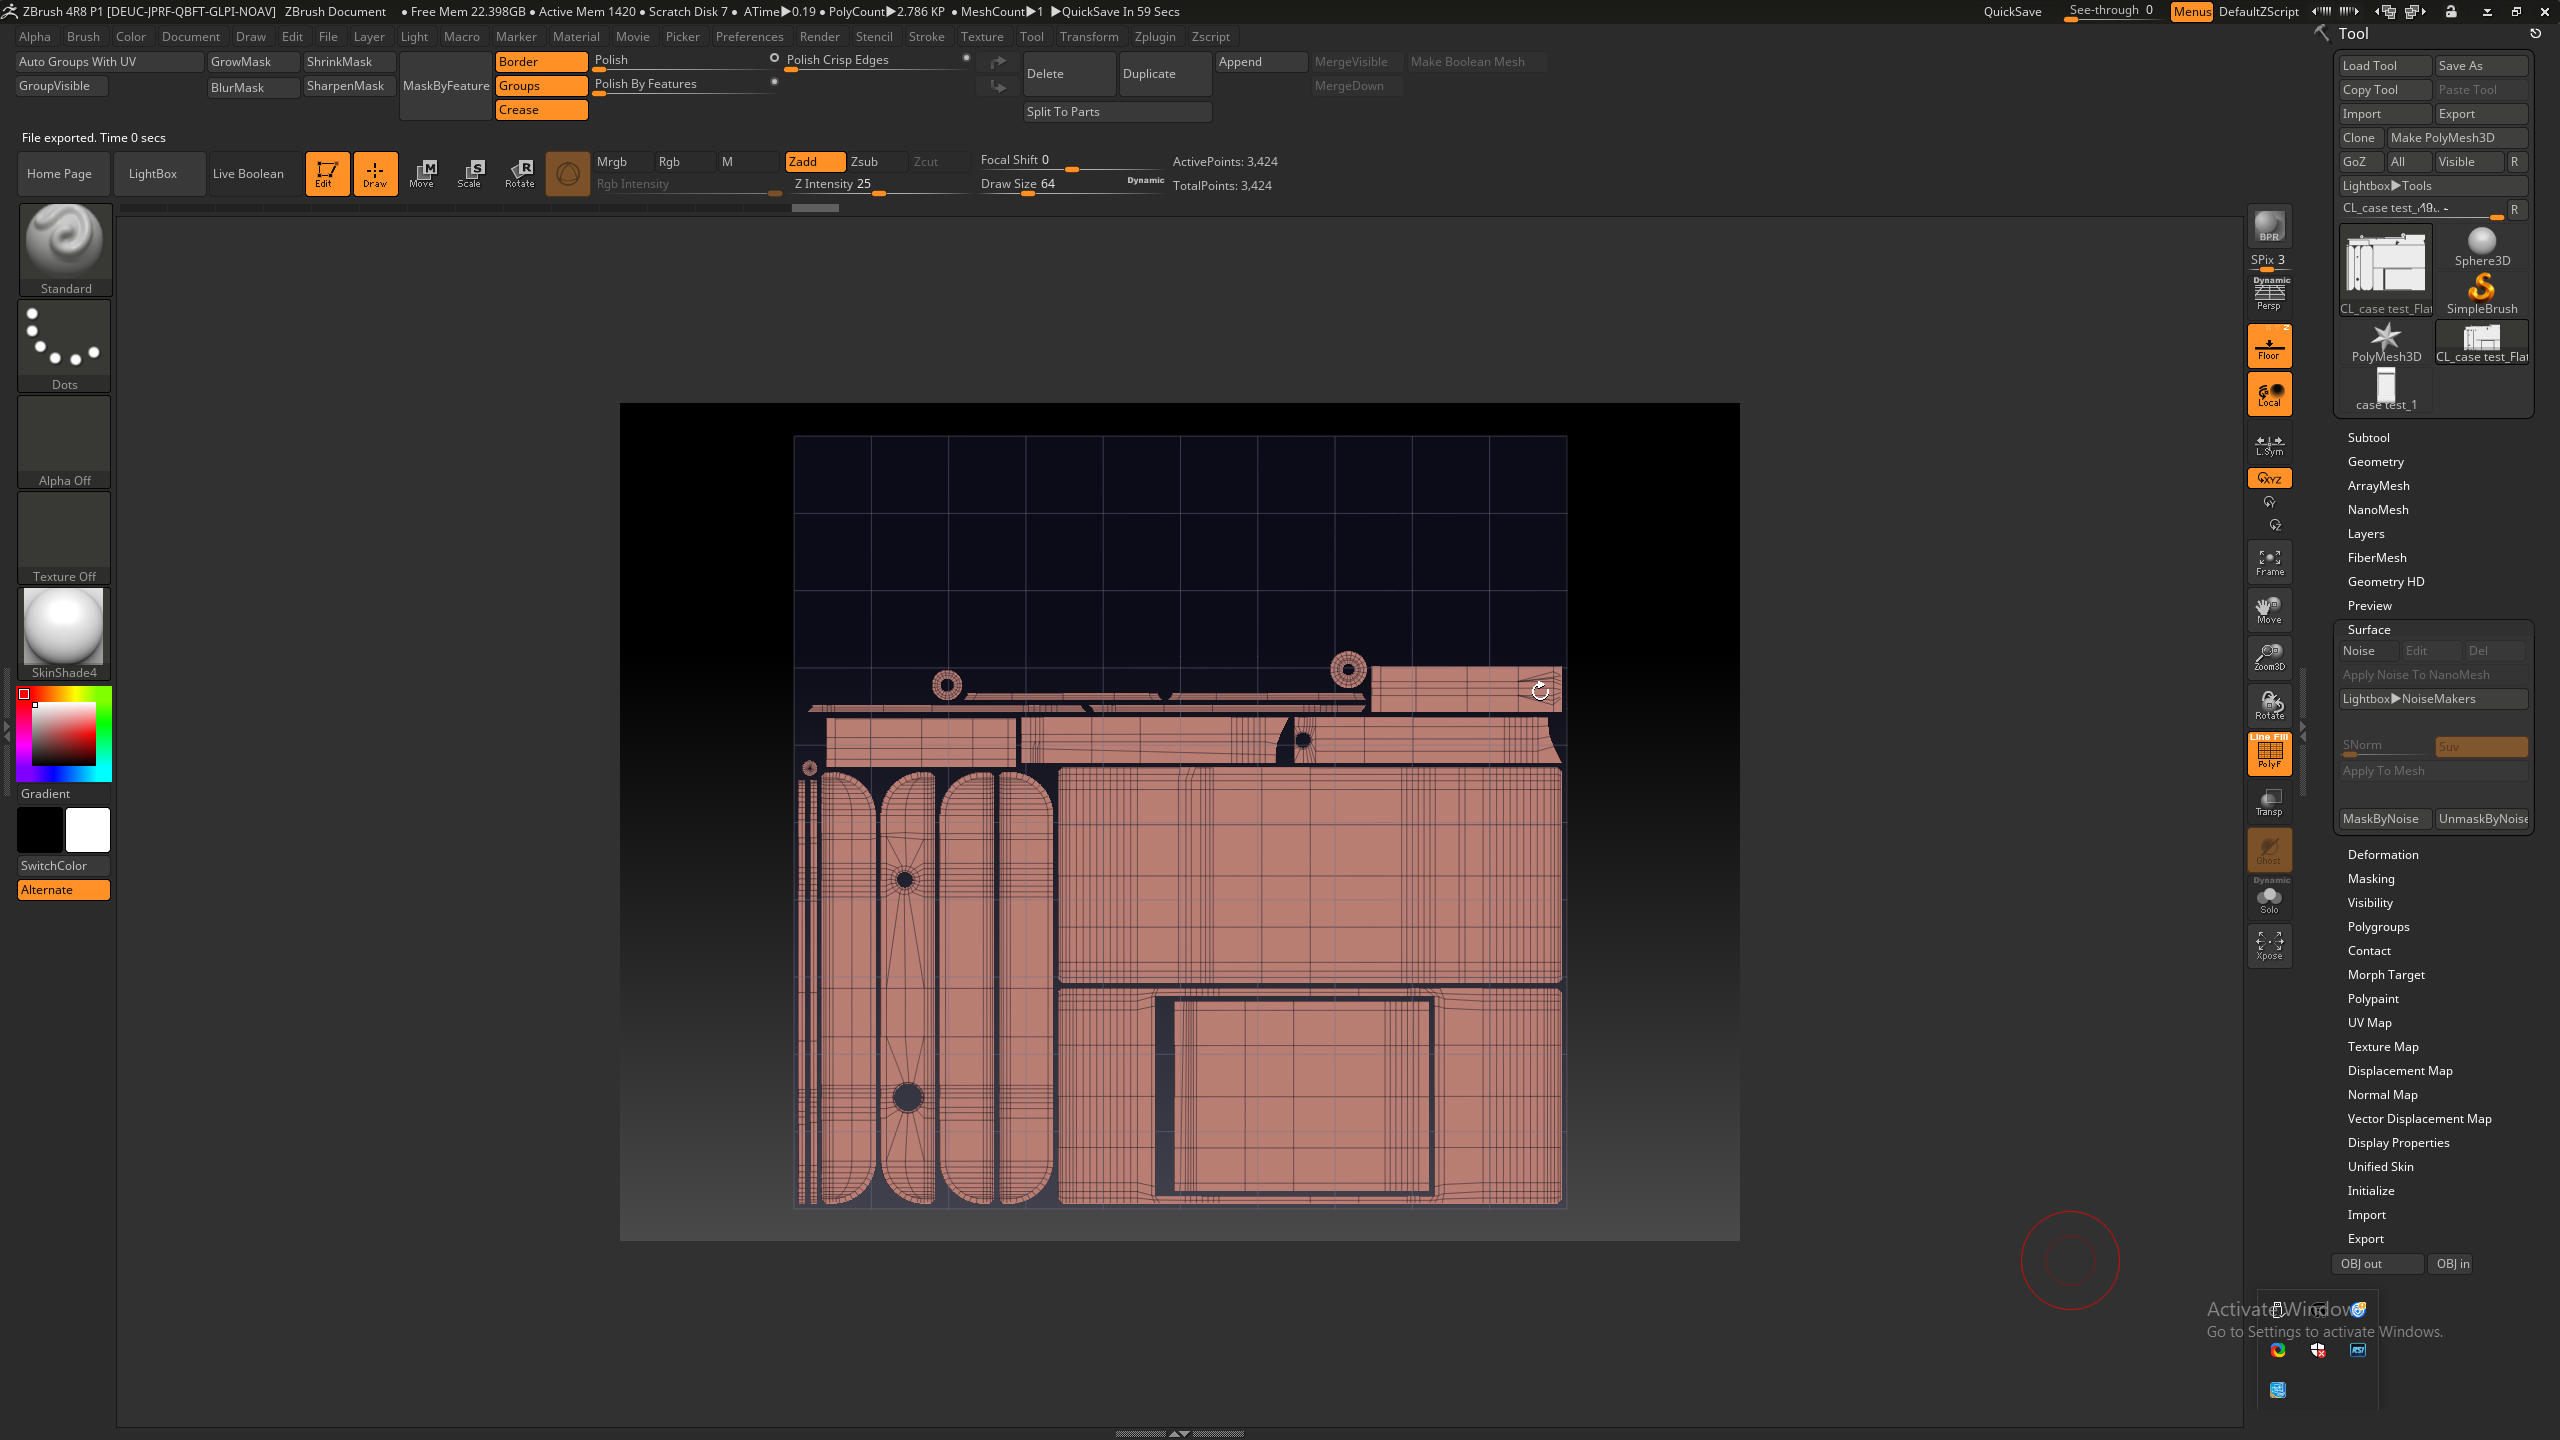
Task: Open the Transform menu
Action: pos(1088,37)
